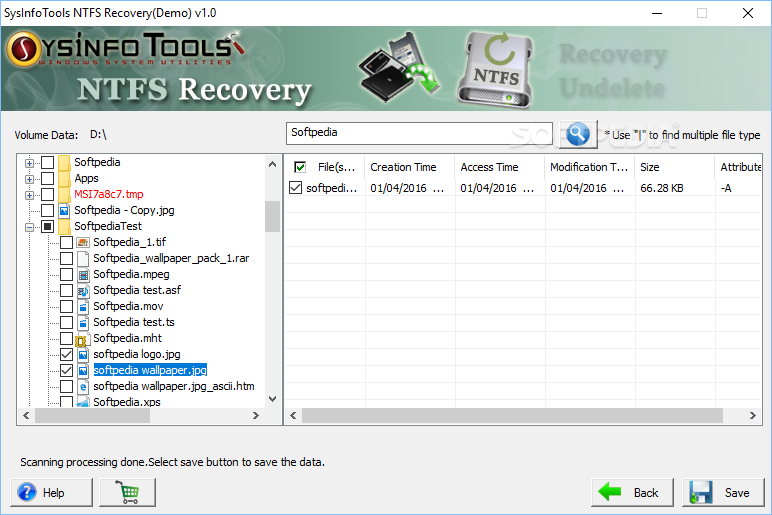Click tree panel horizontal scroll left arrow
The image size is (772, 515).
click(26, 416)
